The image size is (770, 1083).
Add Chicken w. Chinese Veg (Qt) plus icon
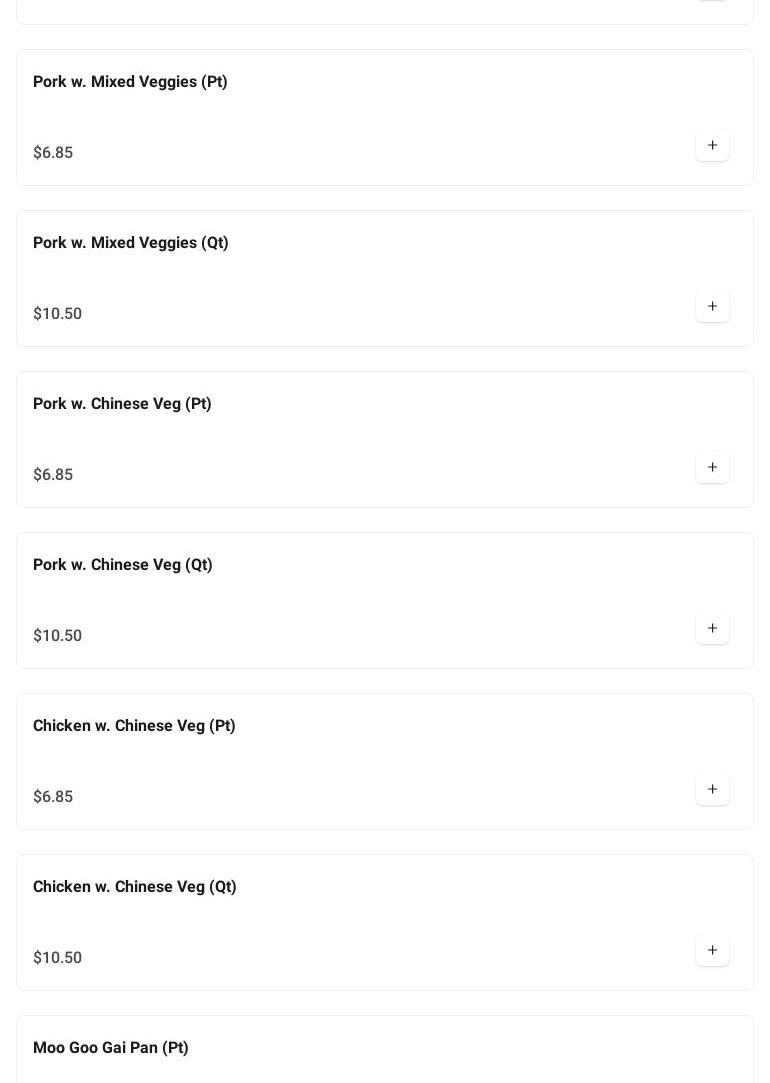click(712, 951)
